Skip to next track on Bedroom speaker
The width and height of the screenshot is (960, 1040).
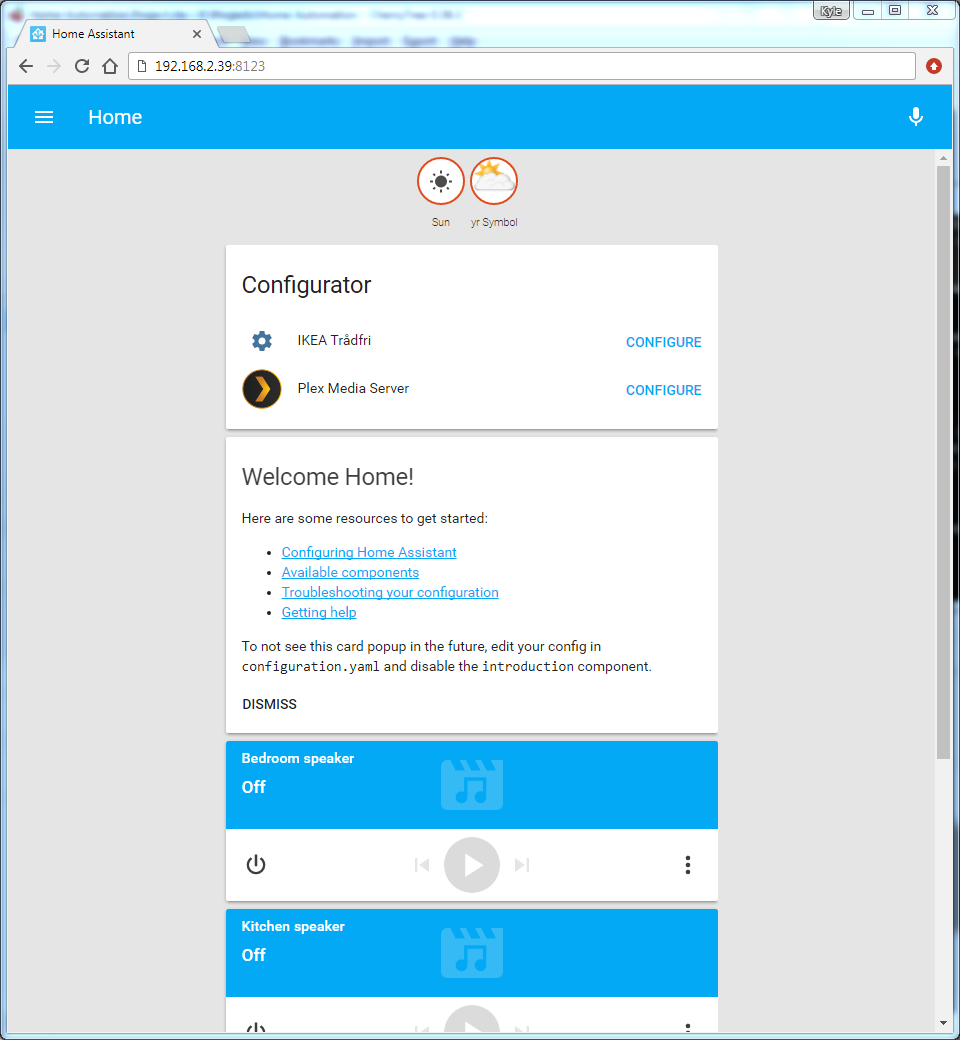tap(522, 865)
